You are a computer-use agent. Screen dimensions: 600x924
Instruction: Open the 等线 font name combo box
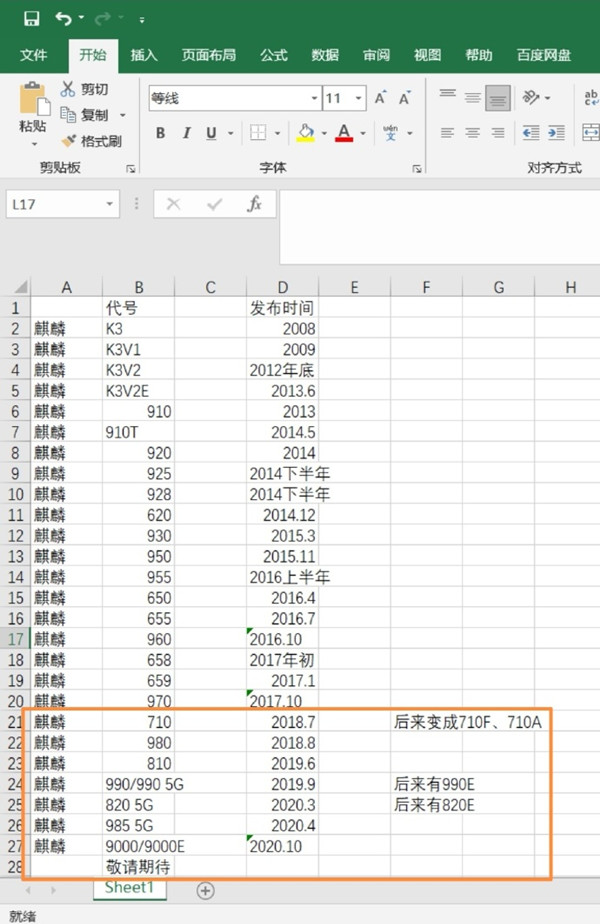(x=234, y=98)
